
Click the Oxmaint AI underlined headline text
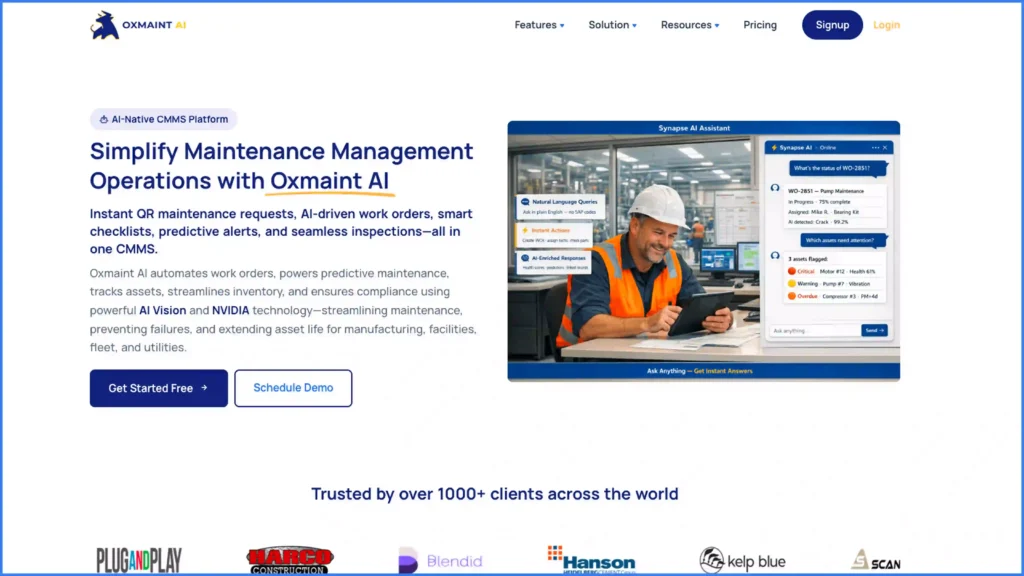(x=330, y=180)
